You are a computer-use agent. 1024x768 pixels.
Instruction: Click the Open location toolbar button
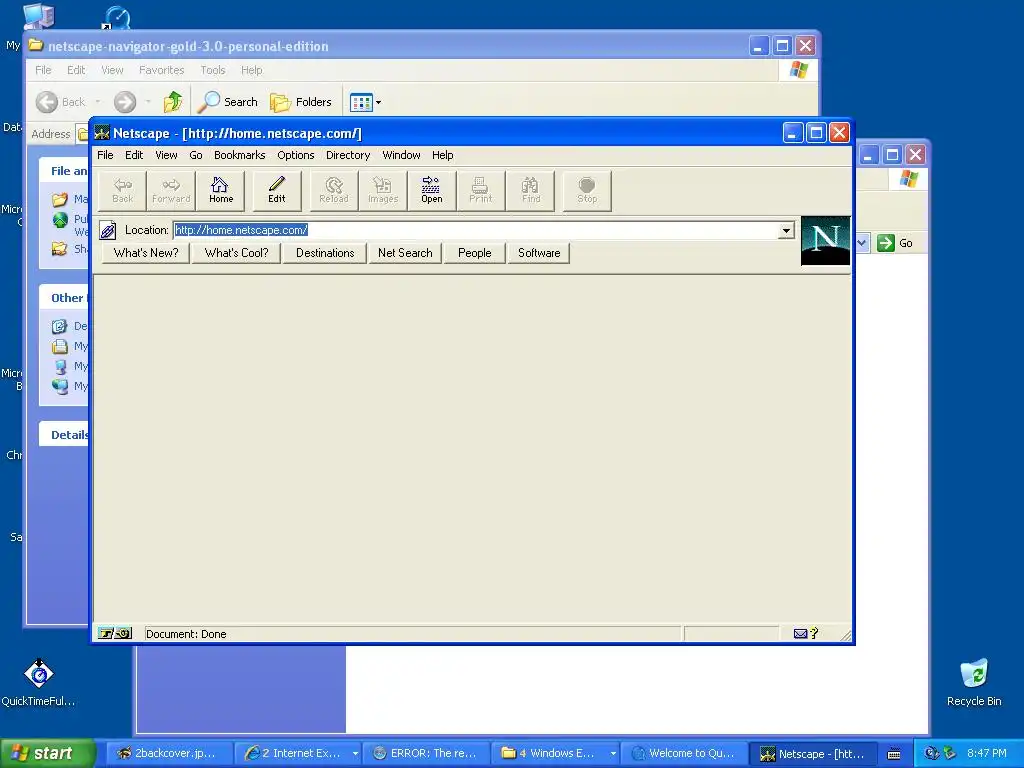pos(432,191)
